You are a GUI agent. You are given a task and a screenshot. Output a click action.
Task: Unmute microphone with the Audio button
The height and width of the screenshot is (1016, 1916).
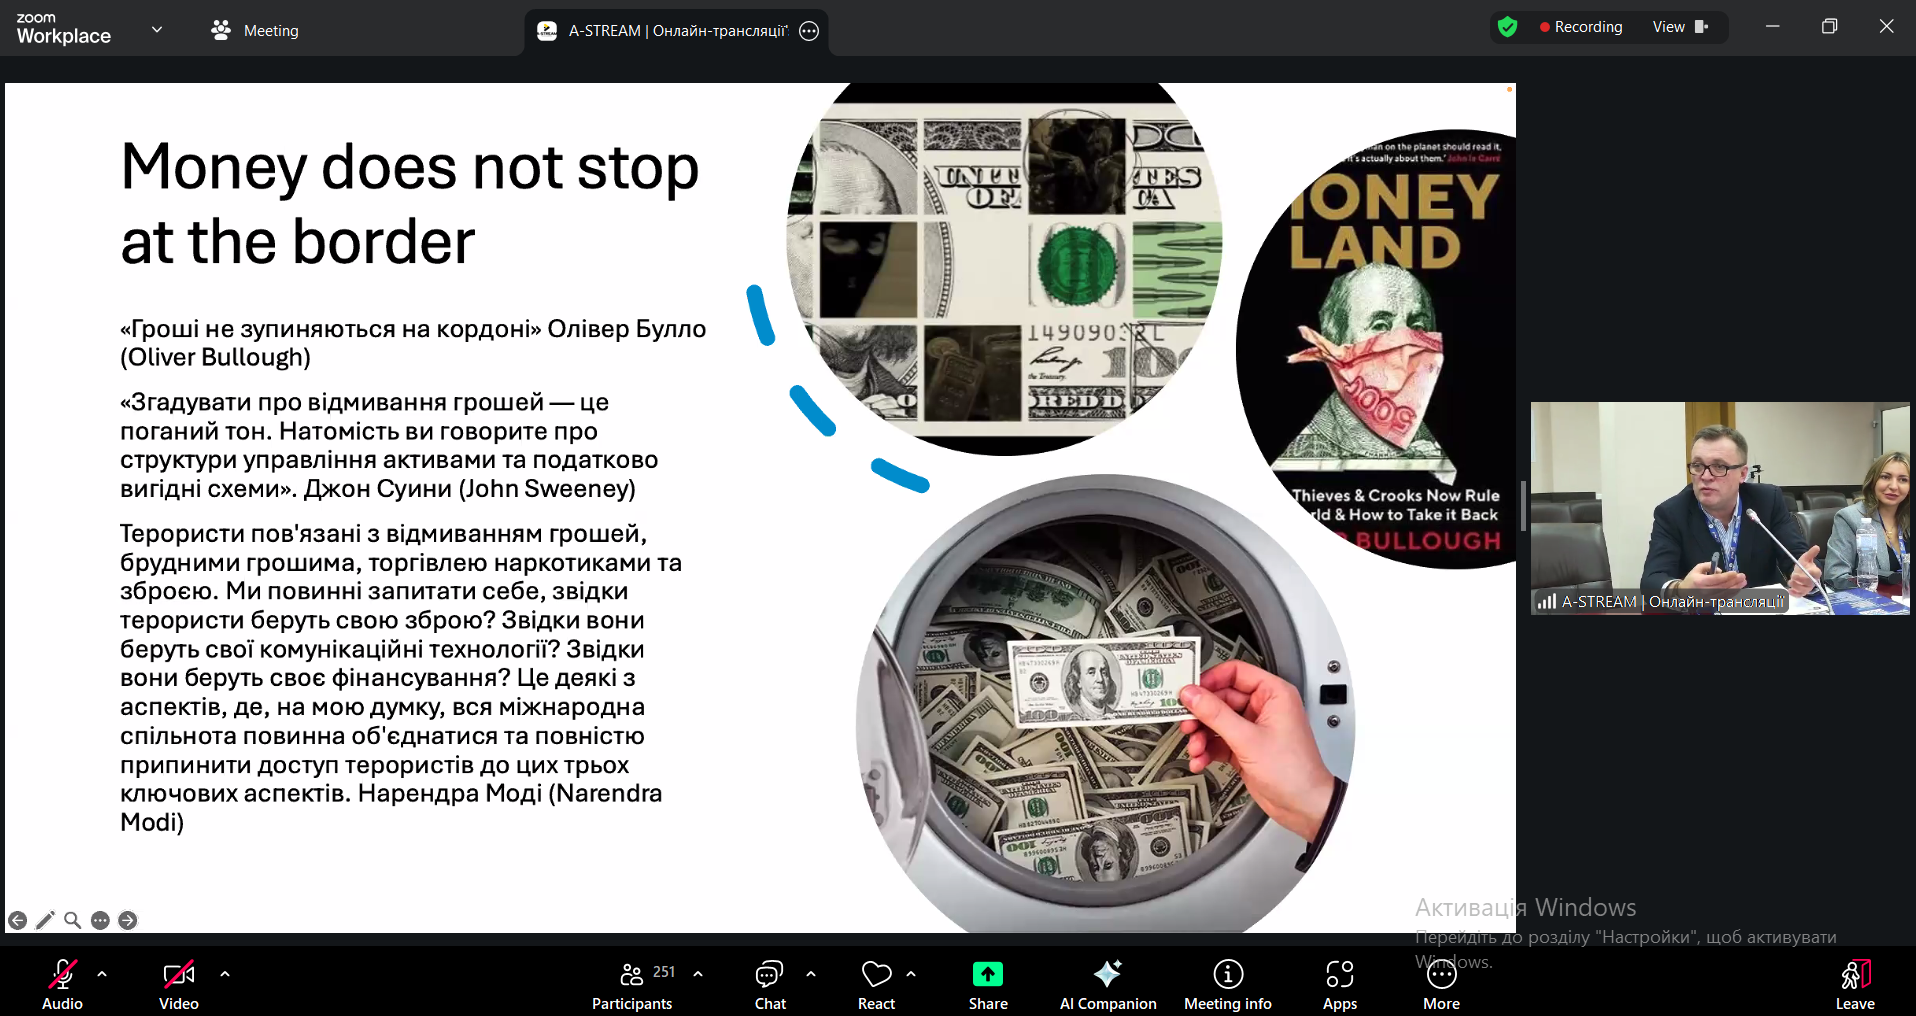point(62,983)
